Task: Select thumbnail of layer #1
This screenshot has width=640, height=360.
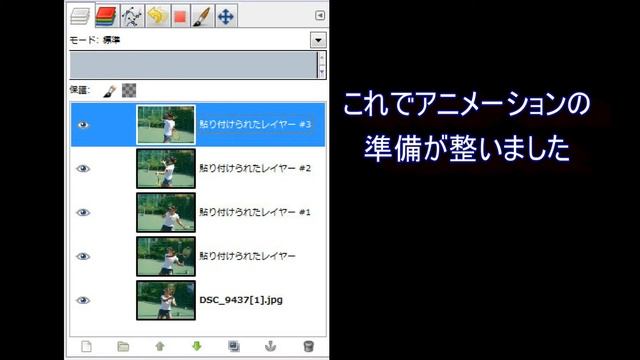Action: pos(166,213)
